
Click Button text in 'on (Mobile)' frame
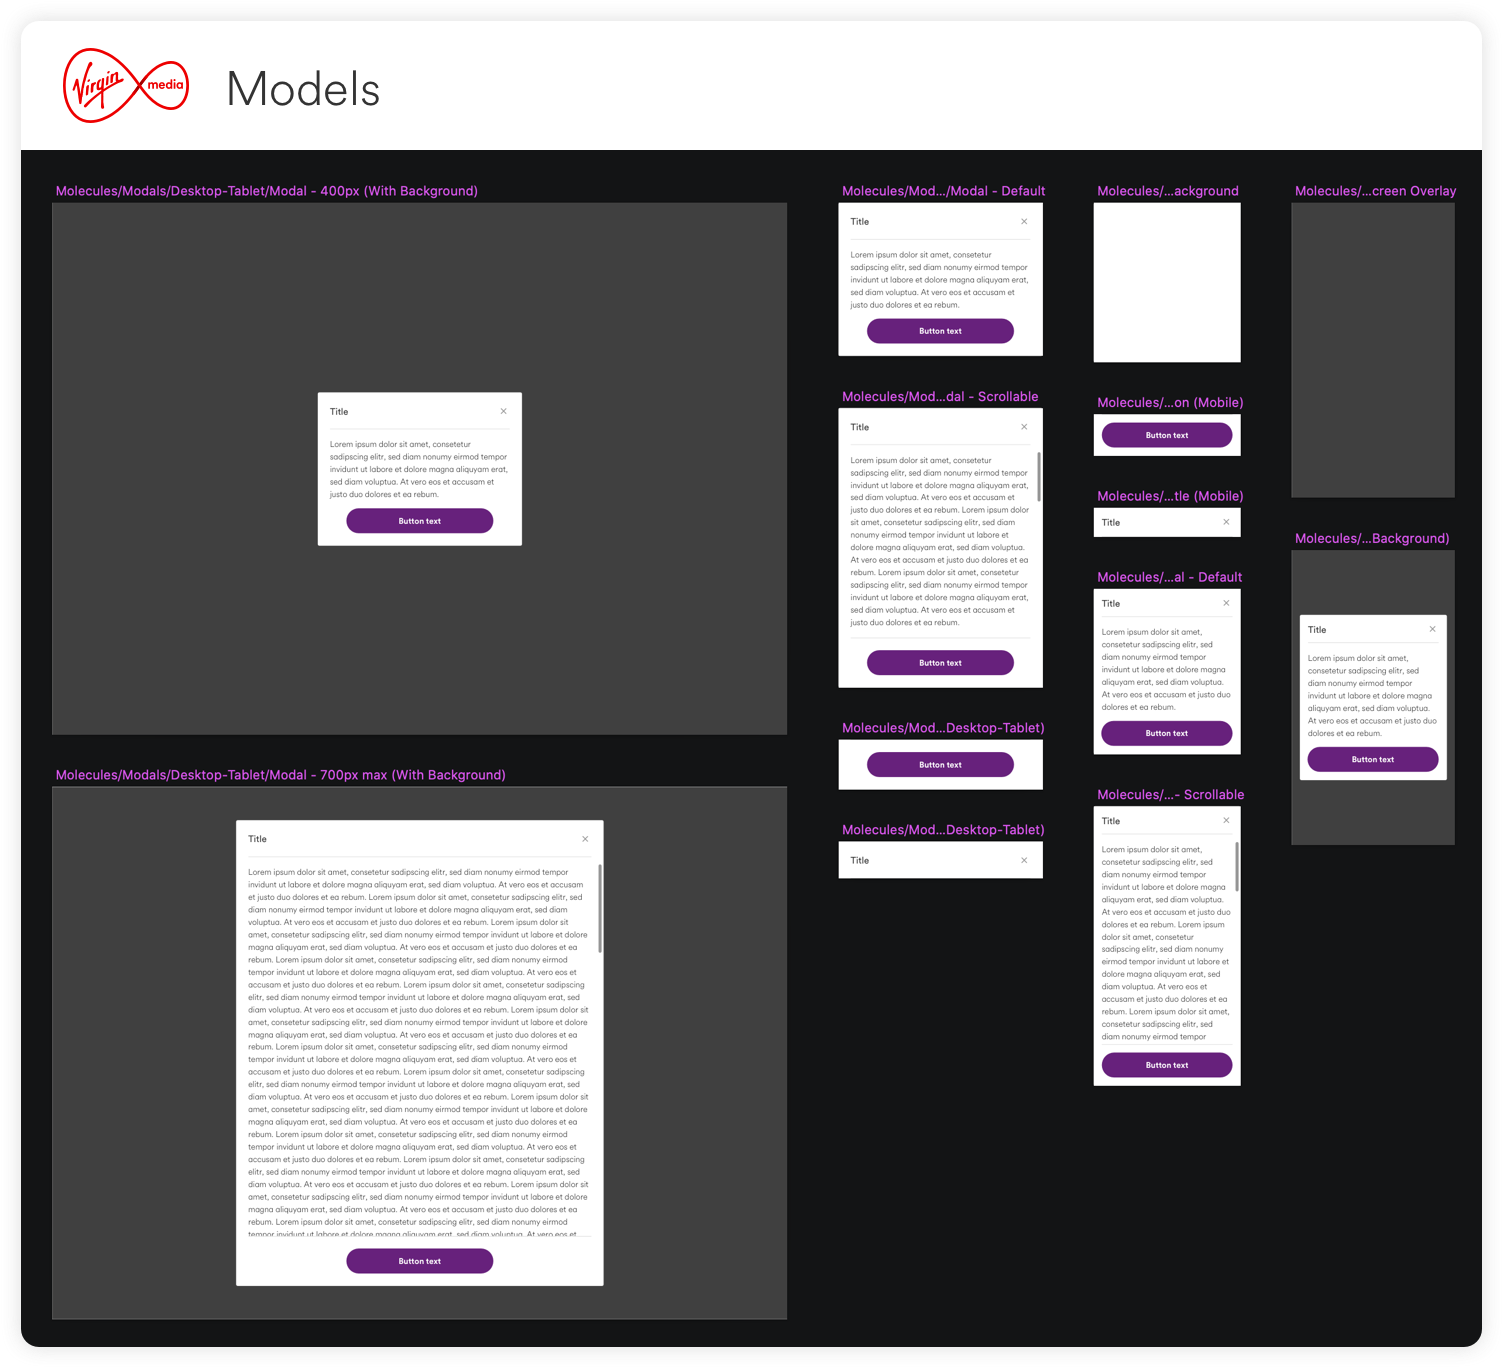[1166, 435]
